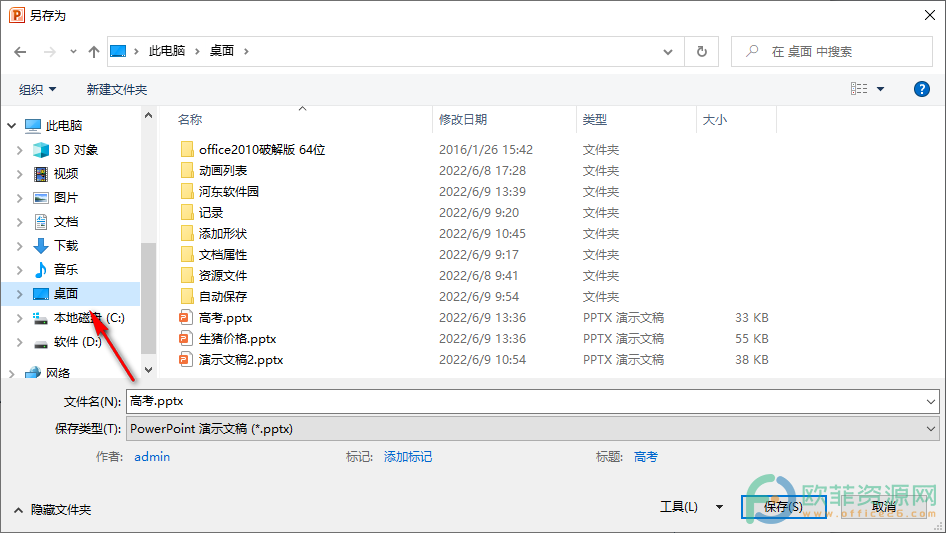Select the 动画列表 folder

223,171
